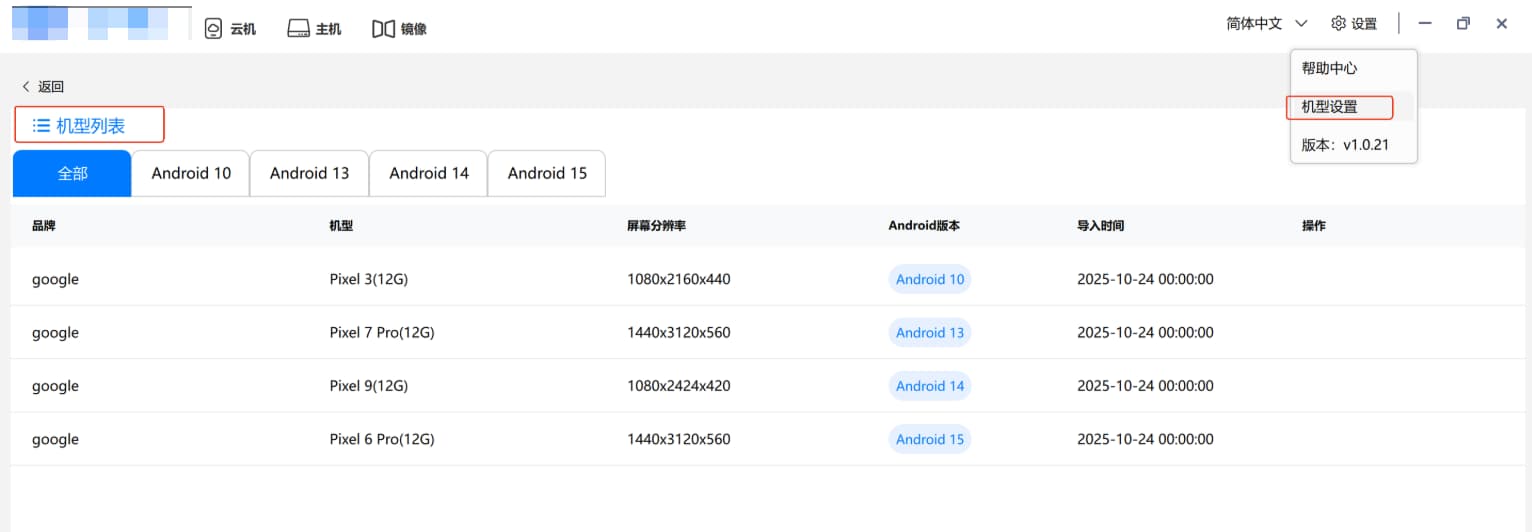Click the Android 14 tag on Pixel 9 row
Viewport: 1532px width, 532px height.
(929, 386)
